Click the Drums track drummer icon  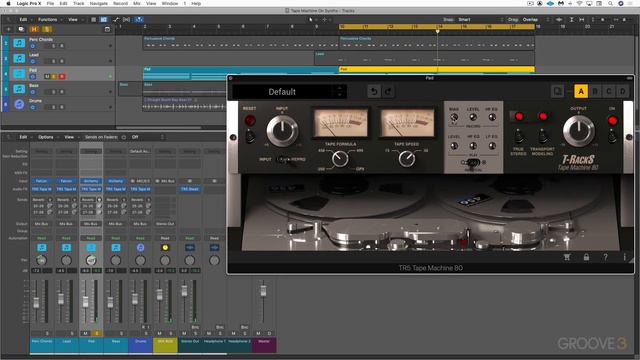click(19, 104)
